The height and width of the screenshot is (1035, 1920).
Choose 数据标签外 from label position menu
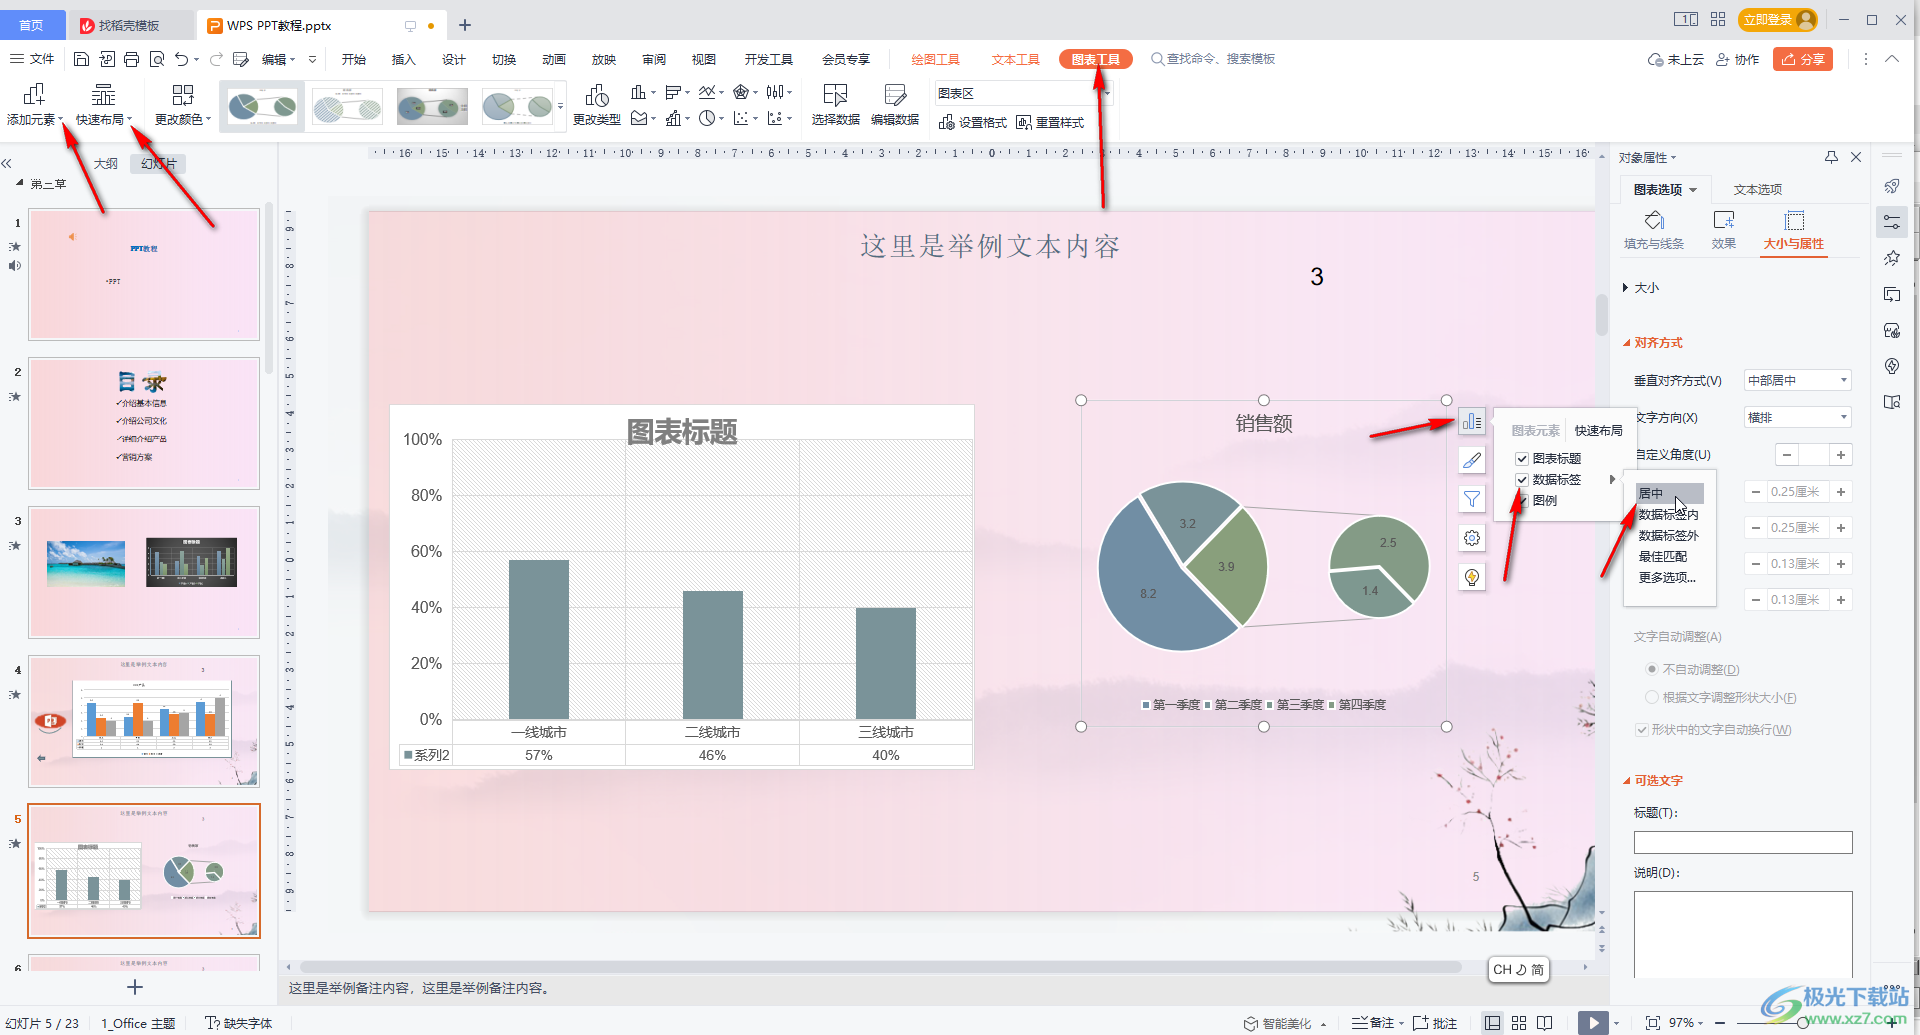click(x=1668, y=535)
